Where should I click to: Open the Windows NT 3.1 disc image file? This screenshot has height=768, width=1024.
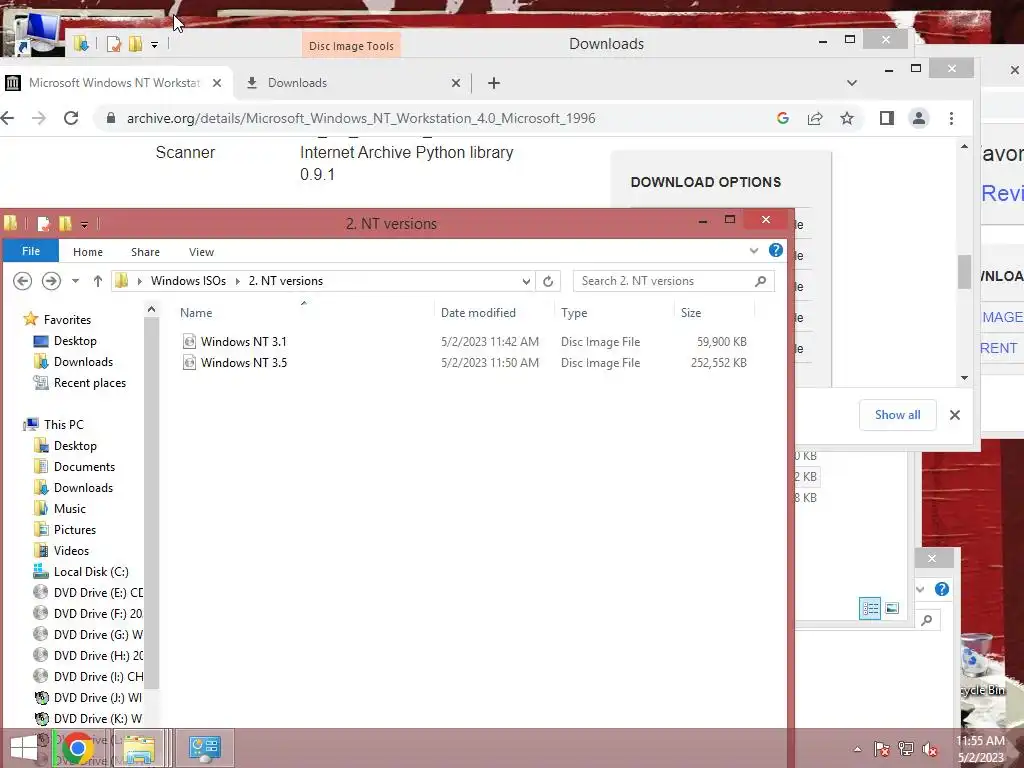point(243,342)
